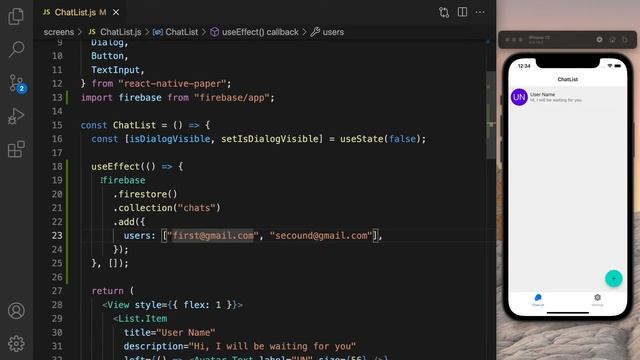Screen dimensions: 640x360
Task: Tap the teal plus floating button in simulator
Action: pos(613,278)
